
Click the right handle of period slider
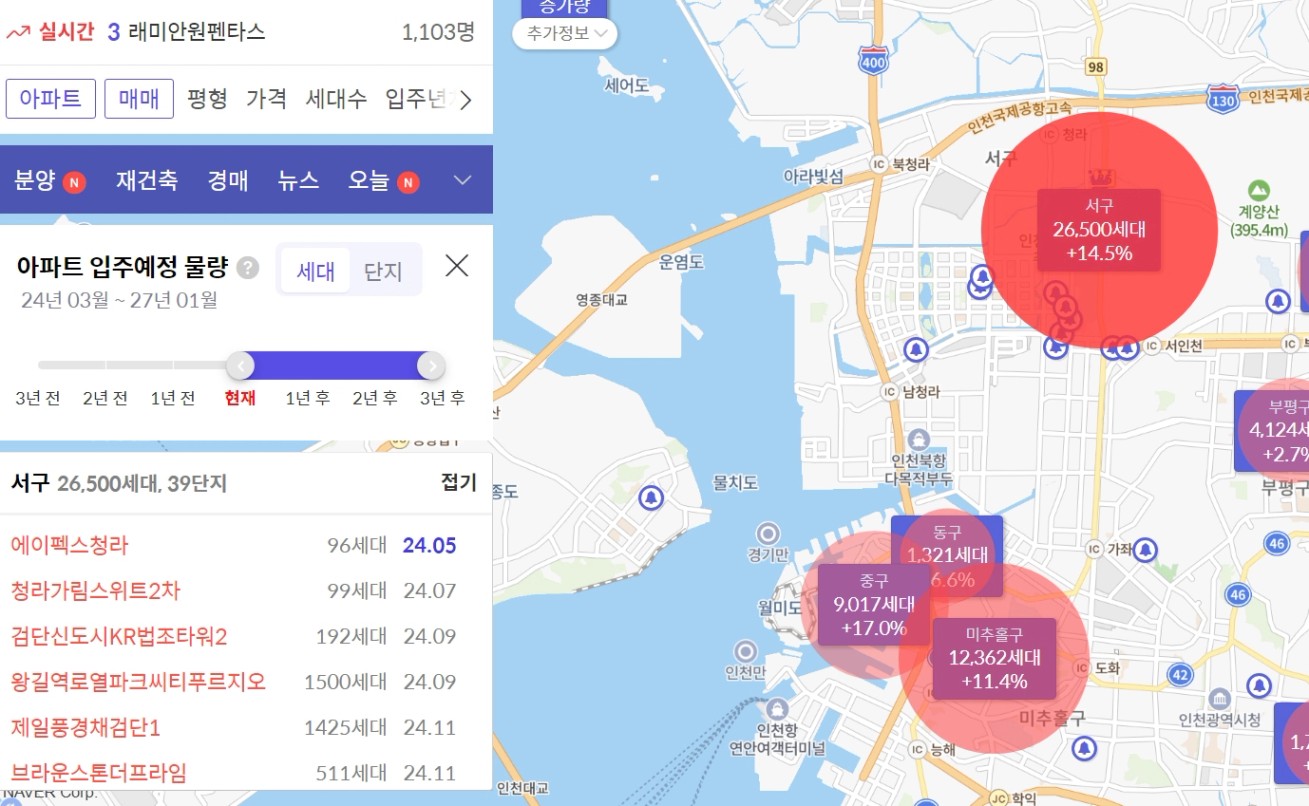[x=431, y=366]
